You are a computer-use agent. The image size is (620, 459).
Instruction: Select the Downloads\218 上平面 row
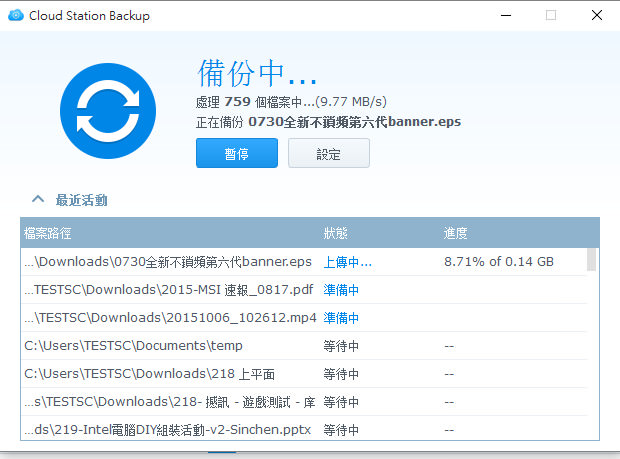[x=304, y=374]
